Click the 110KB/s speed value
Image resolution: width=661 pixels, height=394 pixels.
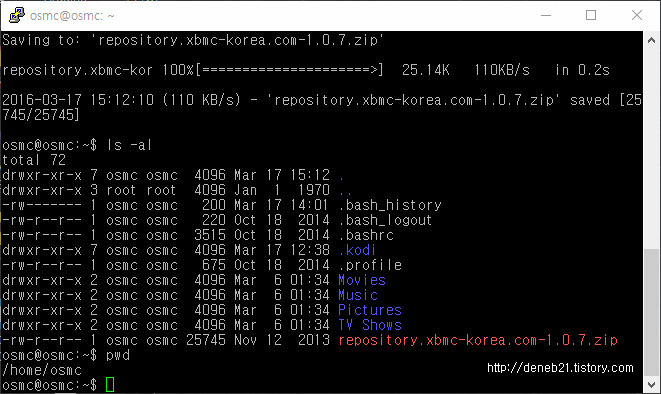[x=502, y=70]
